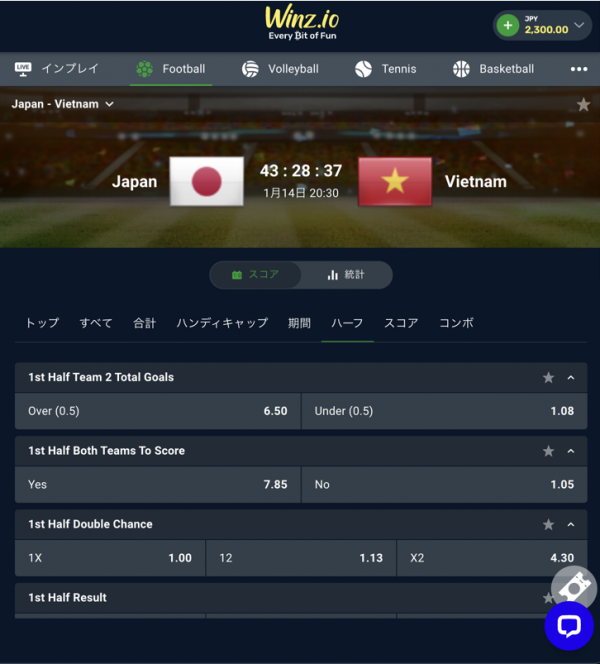Star the 1st Half Team 2 Total Goals market
Screen dimensions: 600x664
tap(548, 377)
